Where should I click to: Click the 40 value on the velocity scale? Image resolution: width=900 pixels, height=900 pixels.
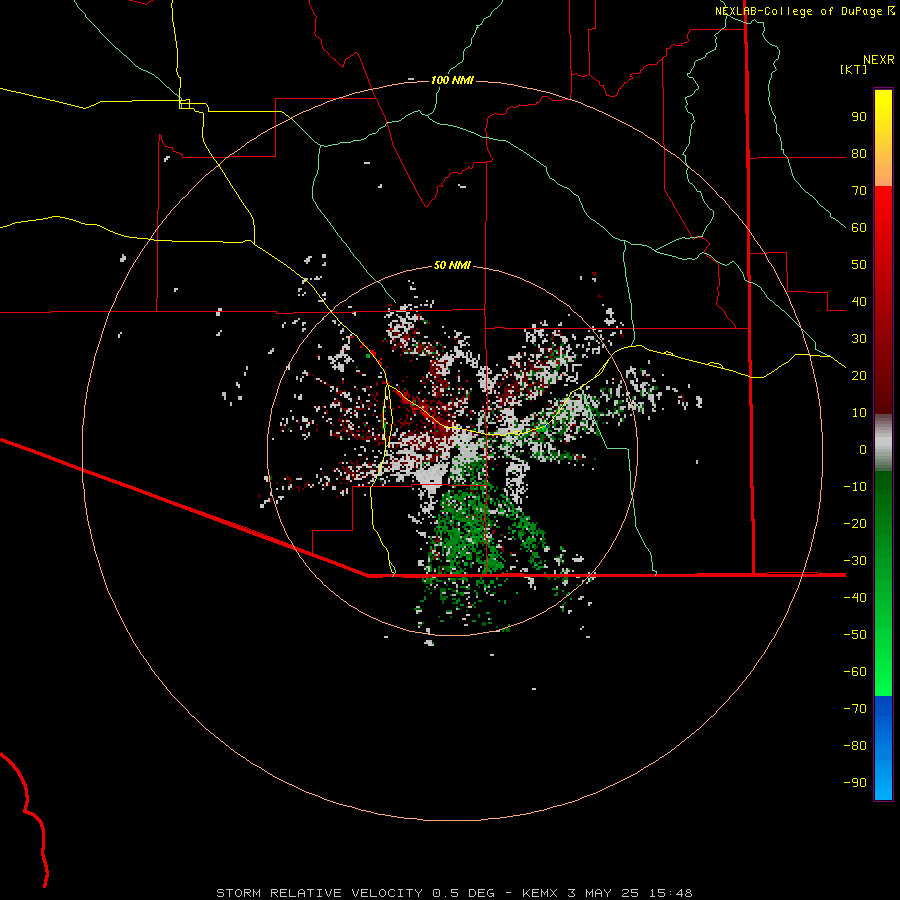point(859,302)
